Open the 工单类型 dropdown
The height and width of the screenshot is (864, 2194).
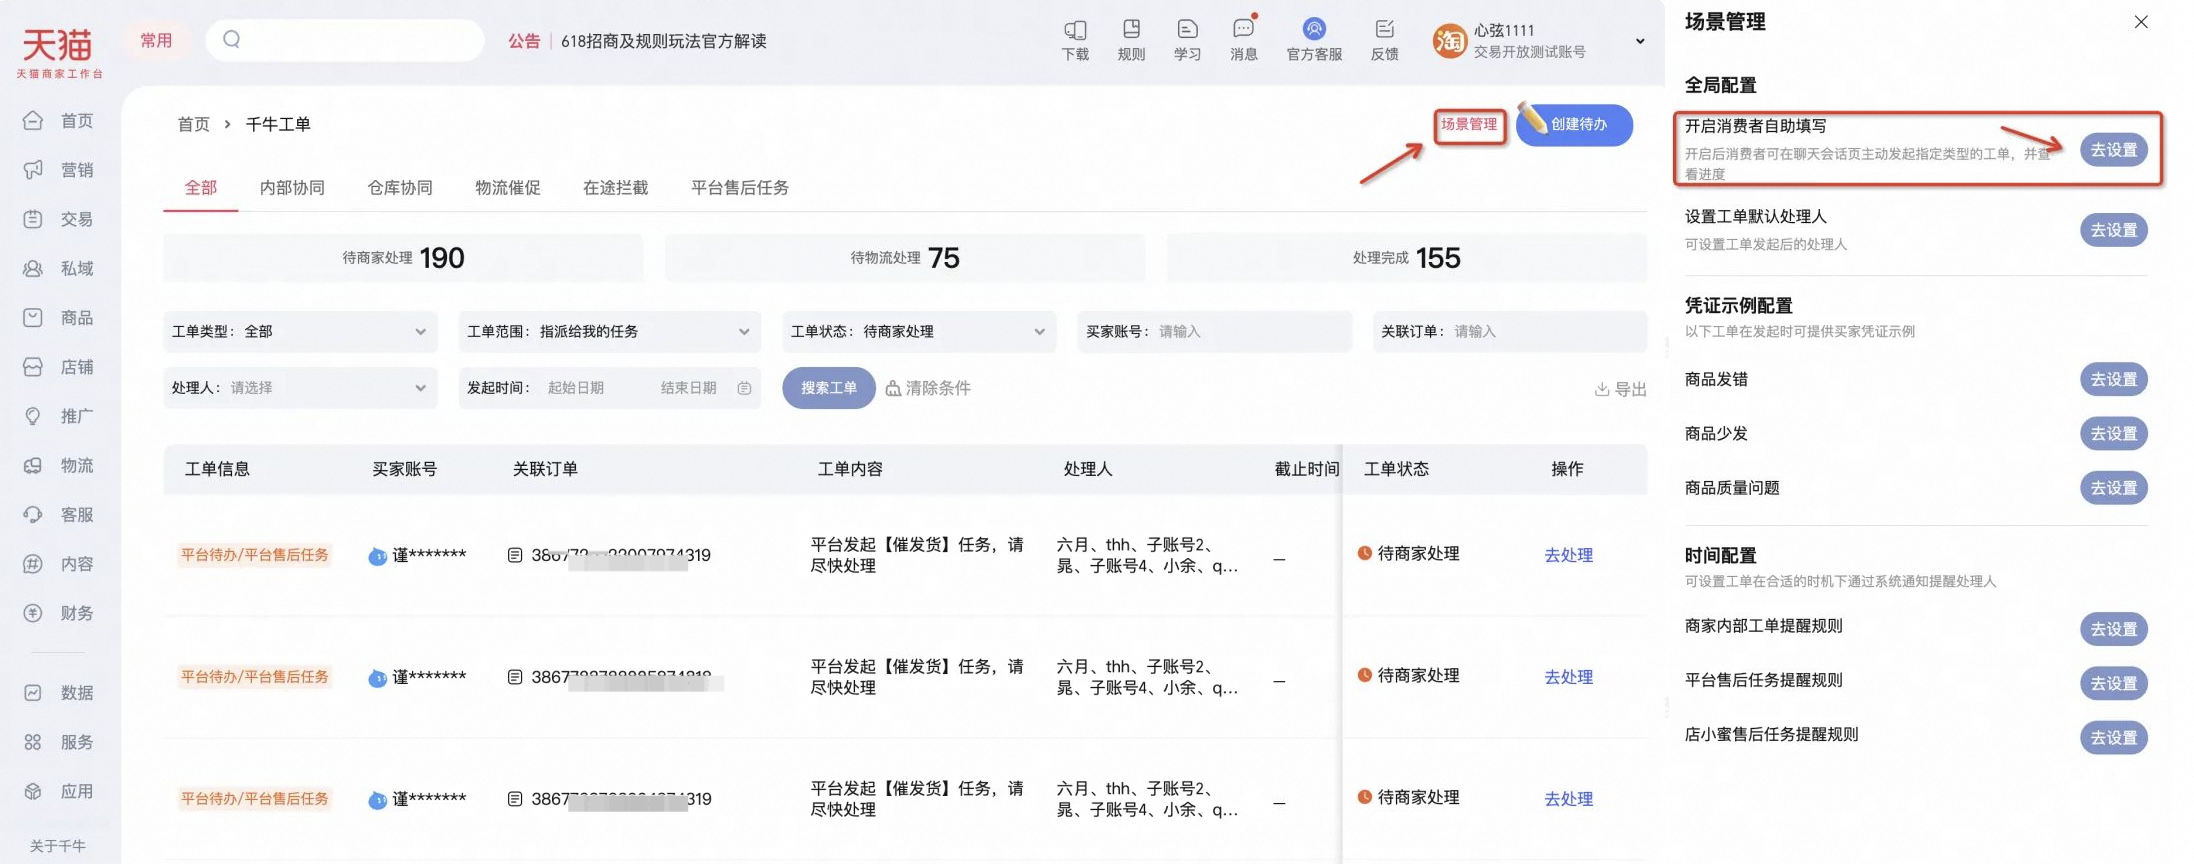point(300,332)
